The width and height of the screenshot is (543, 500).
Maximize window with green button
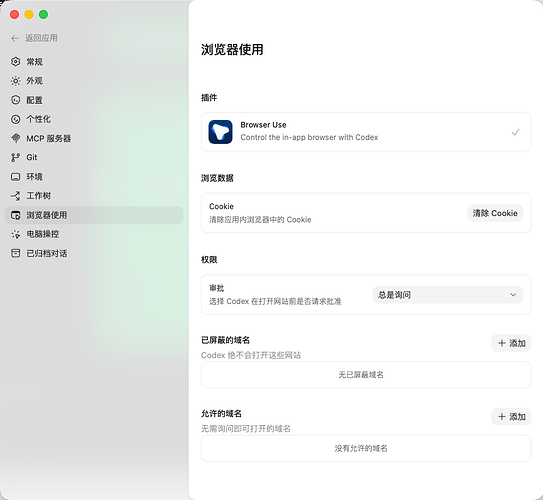(44, 15)
